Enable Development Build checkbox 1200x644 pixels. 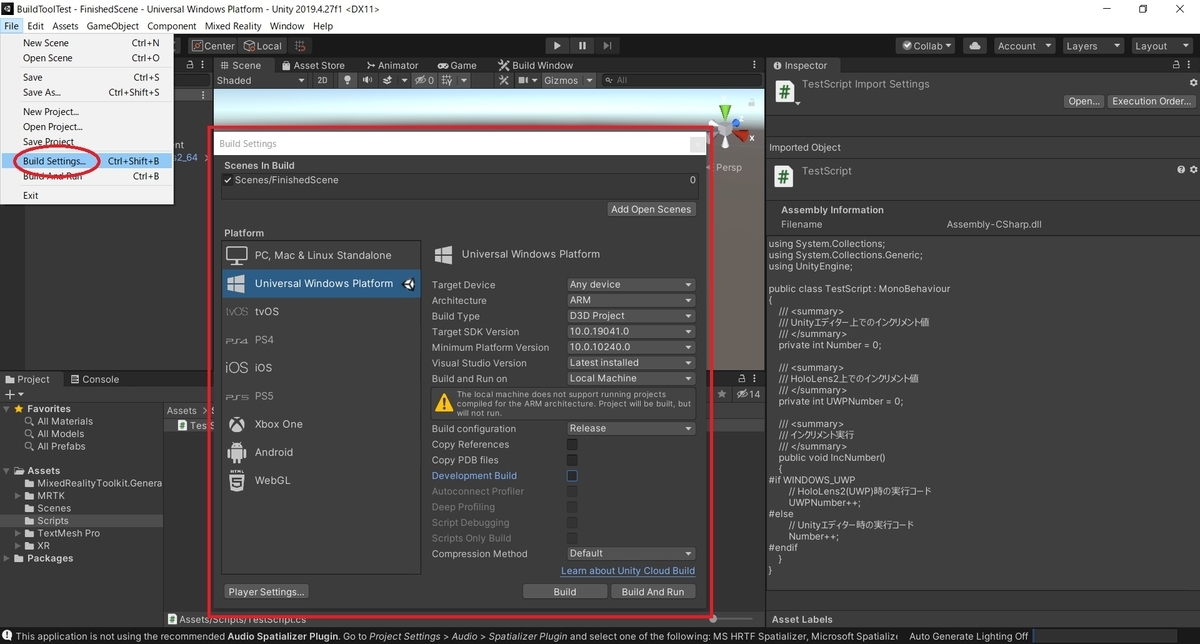coord(572,476)
